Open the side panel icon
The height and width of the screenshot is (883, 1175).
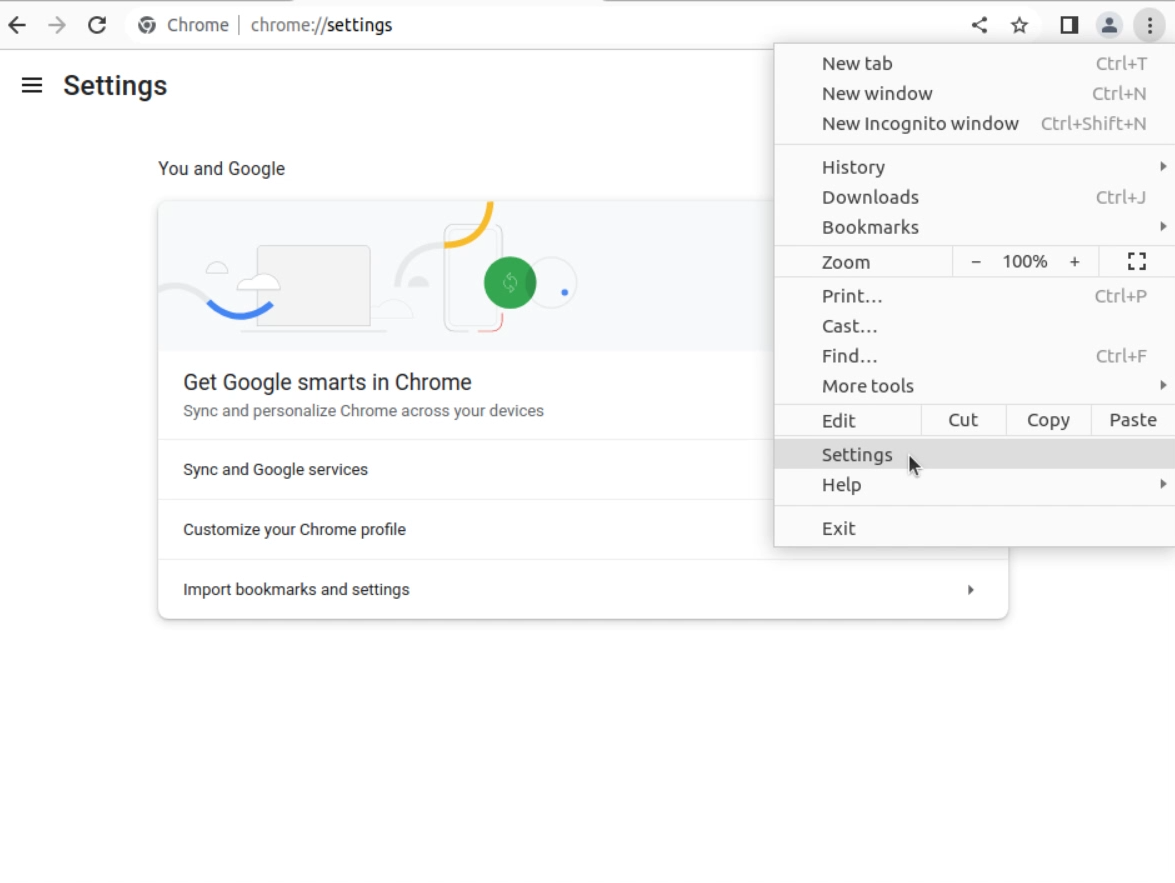coord(1069,25)
